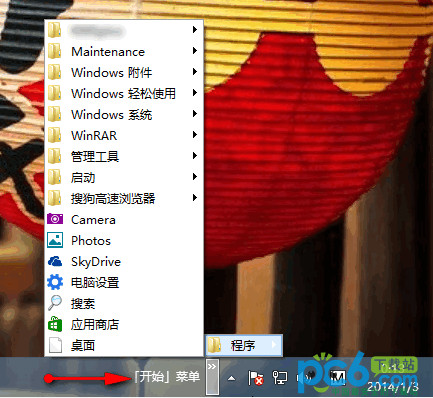Viewport: 433px width, 398px height.
Task: Click the 搜狗高速浏览器 folder icon
Action: point(54,198)
